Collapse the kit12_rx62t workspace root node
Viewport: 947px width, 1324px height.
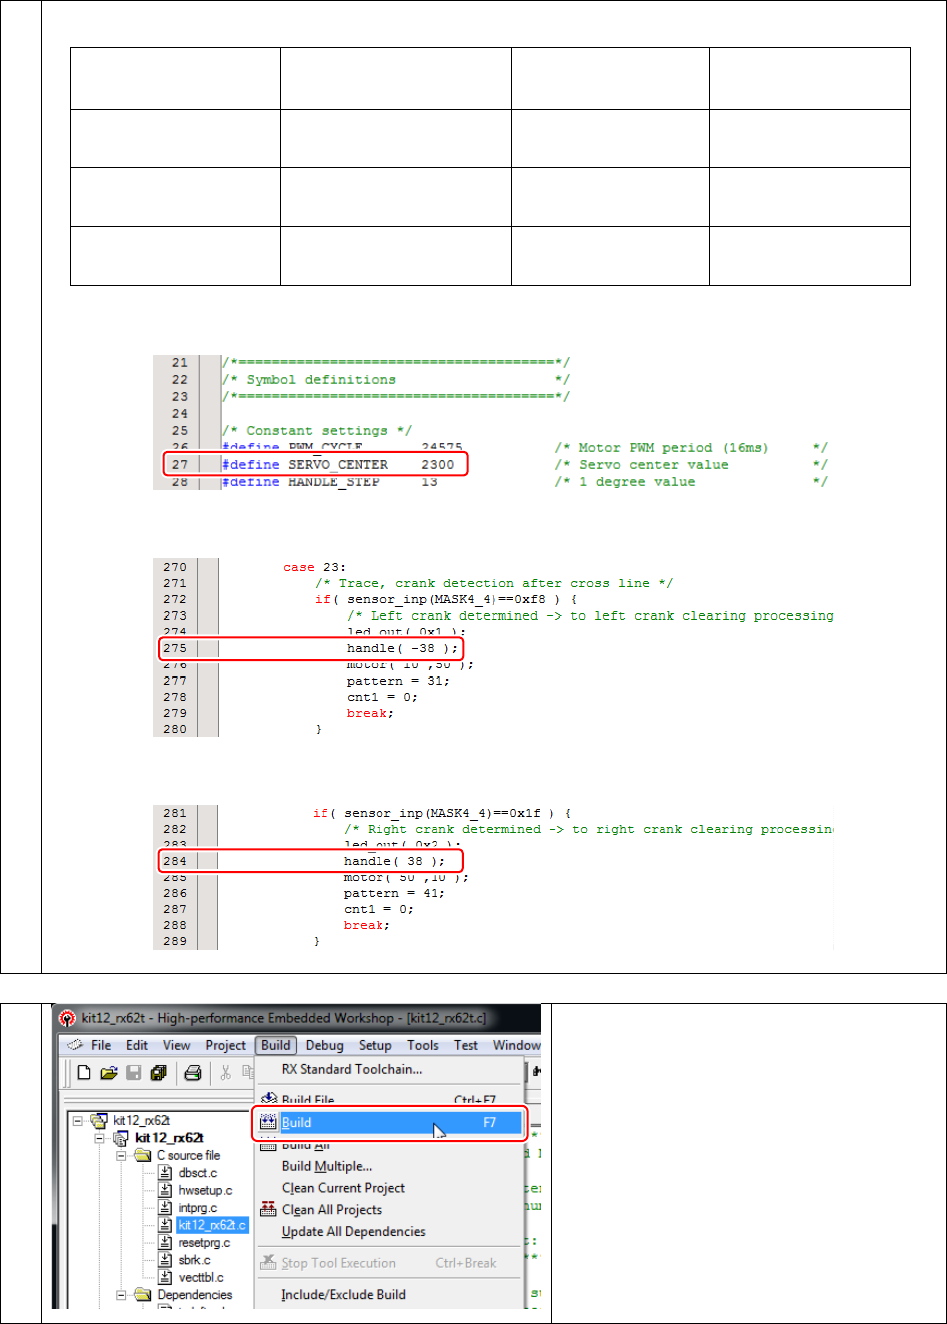point(78,1121)
